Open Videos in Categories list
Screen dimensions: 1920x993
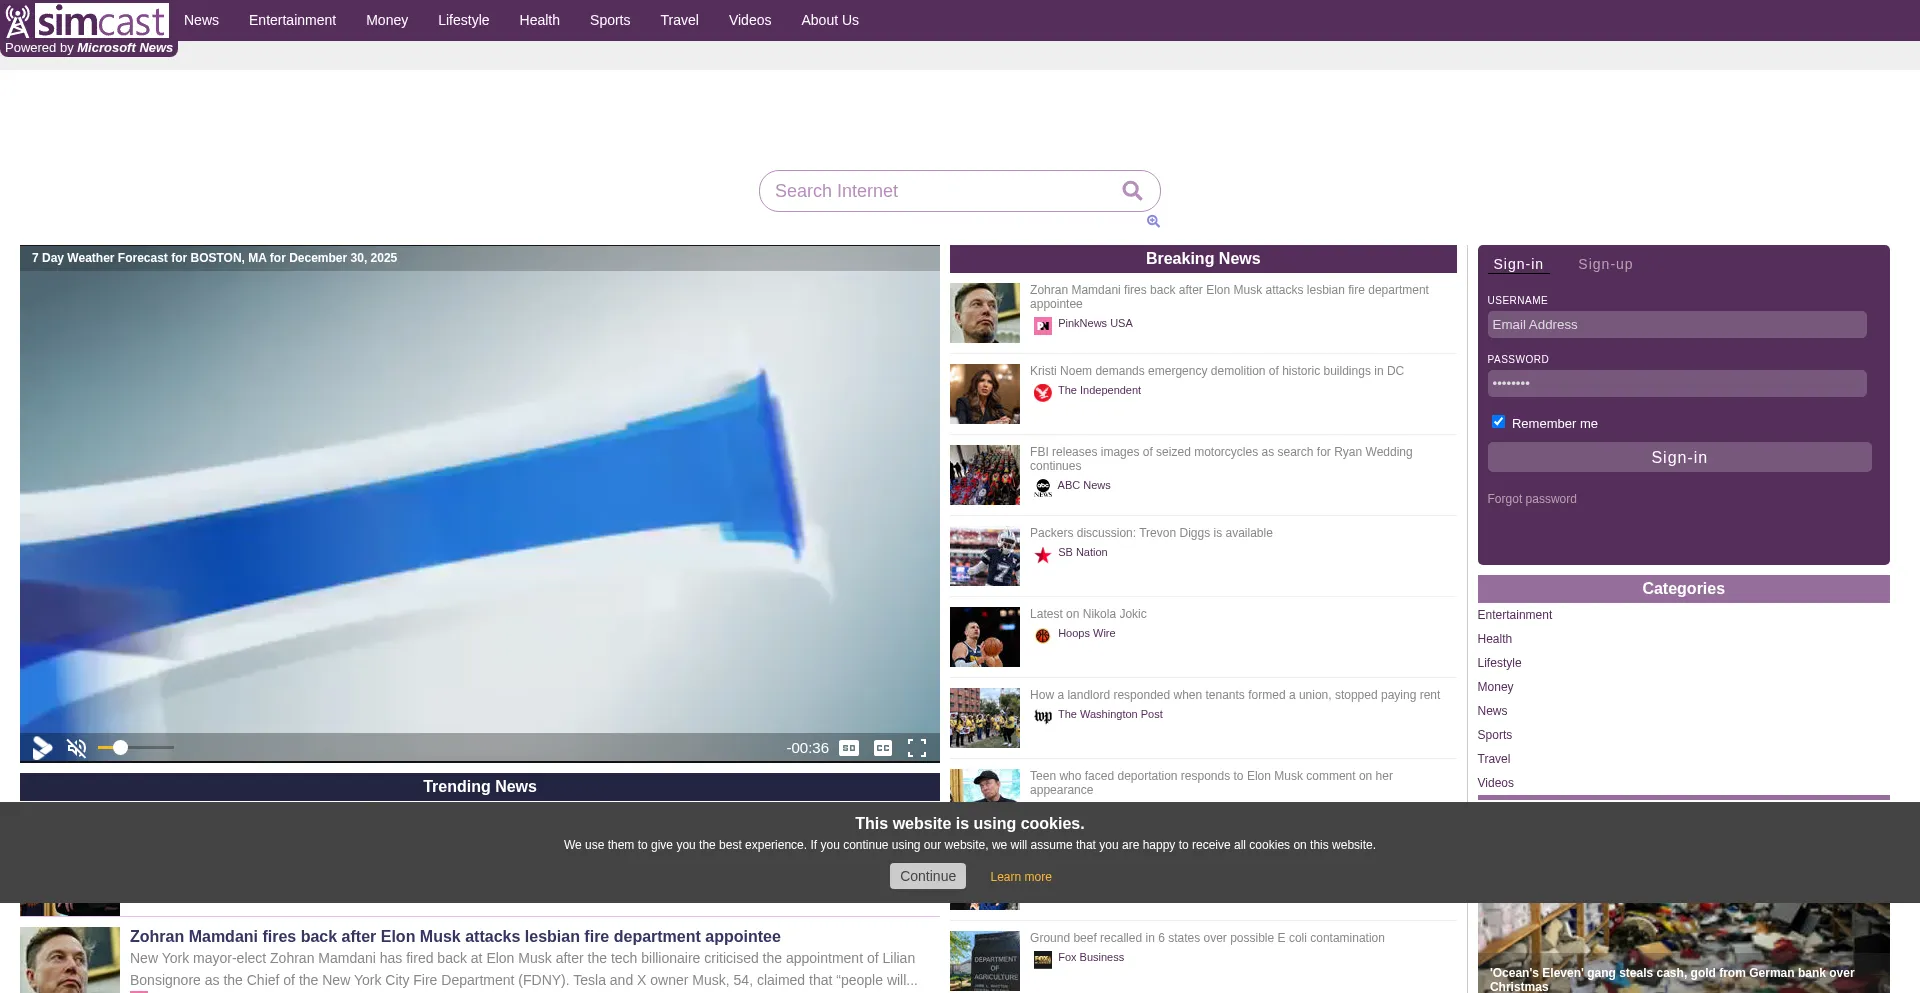click(1496, 783)
